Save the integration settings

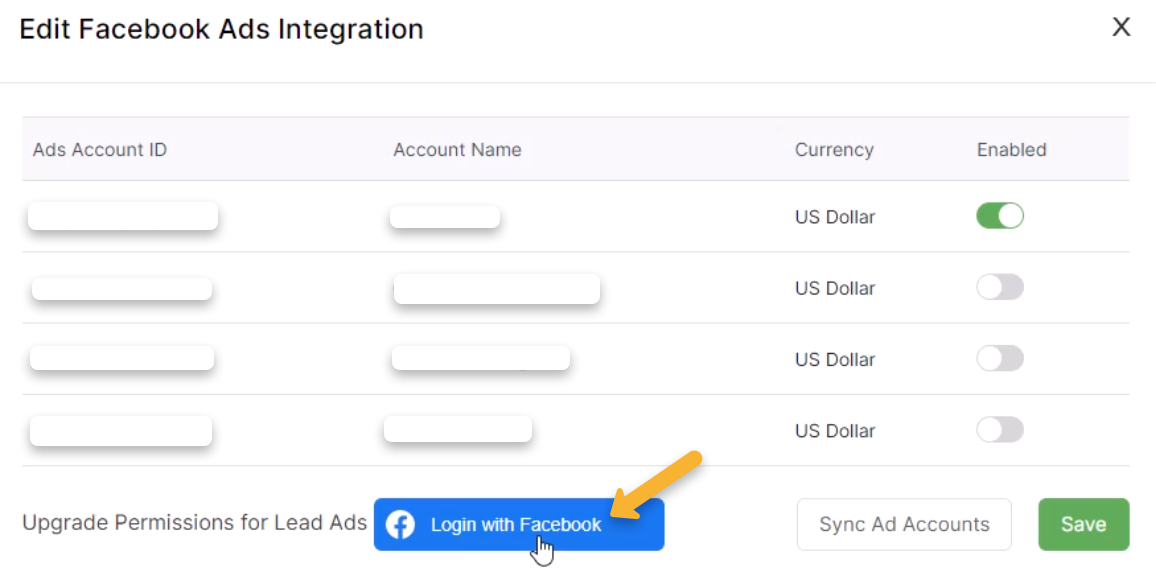(1083, 525)
